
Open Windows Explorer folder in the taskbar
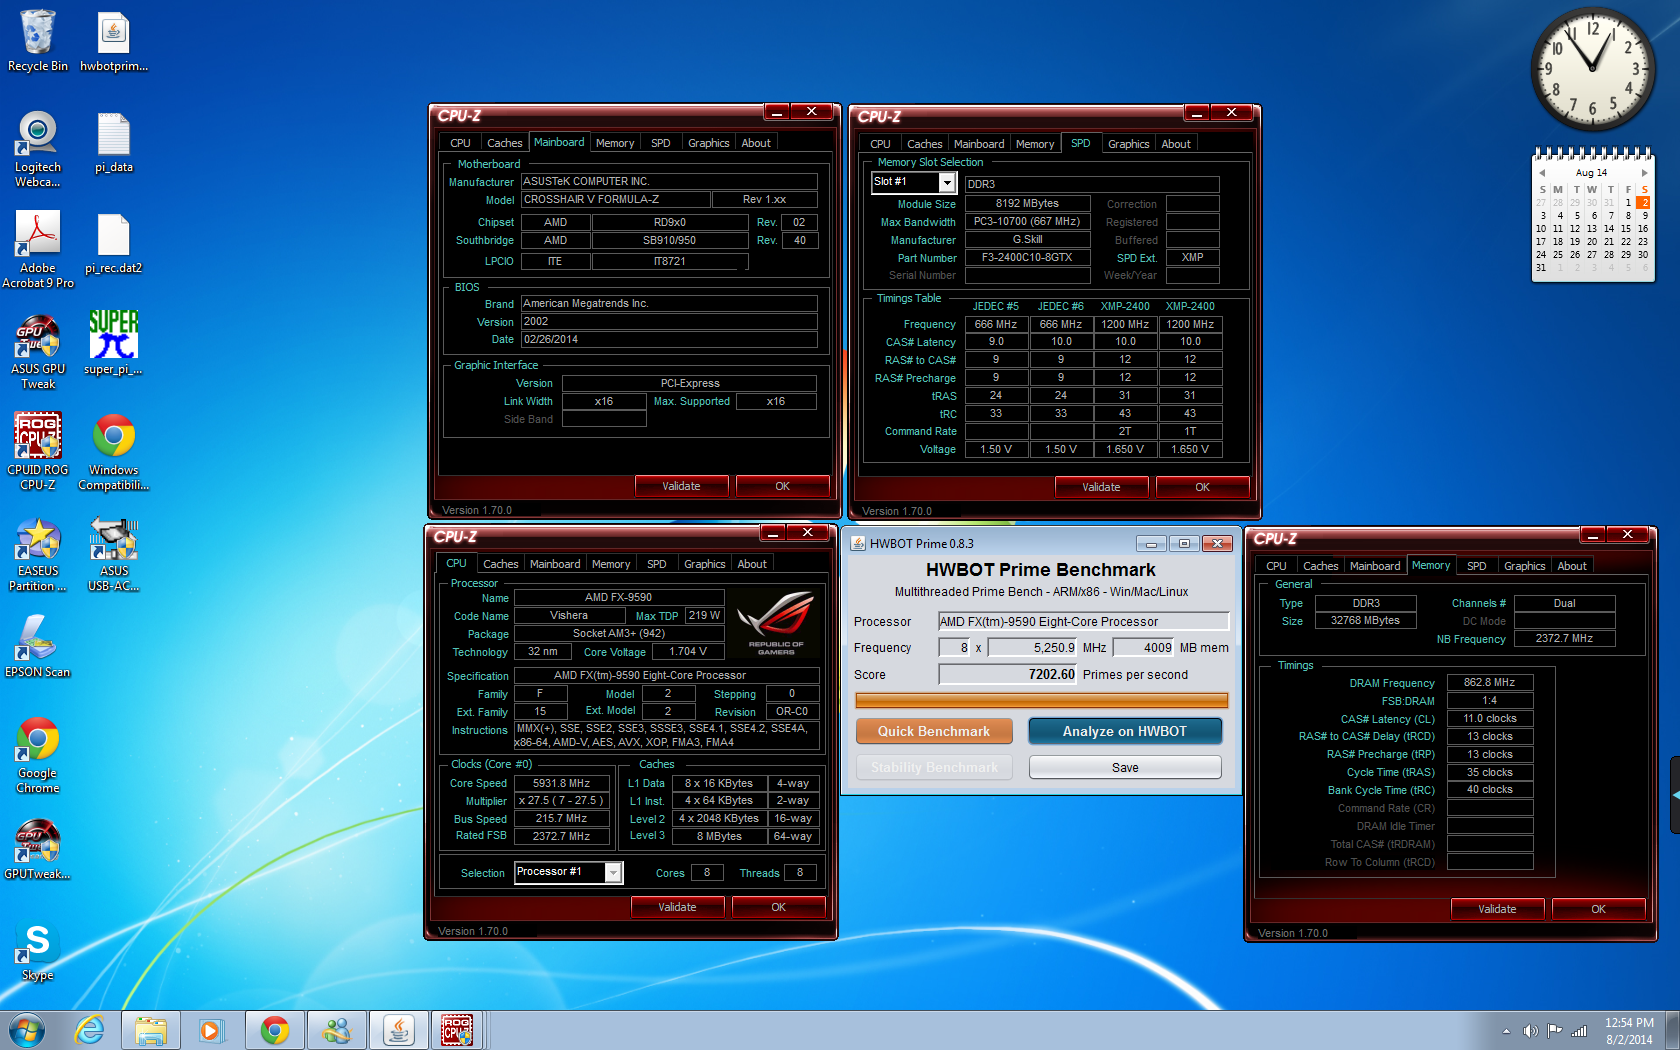tap(151, 1030)
